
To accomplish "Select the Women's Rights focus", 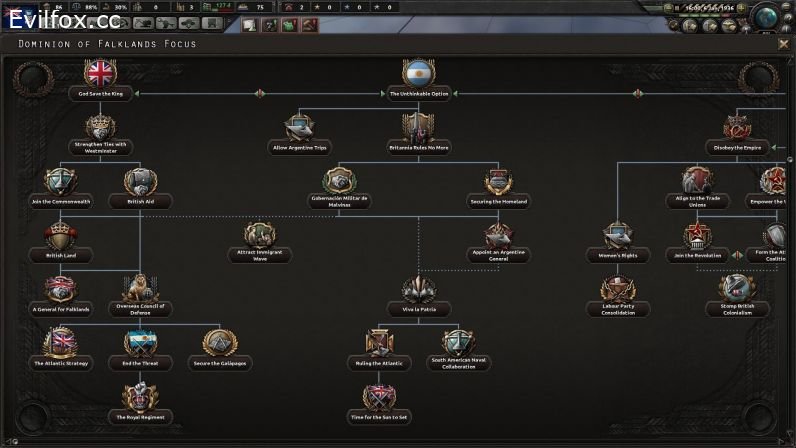I will [618, 237].
